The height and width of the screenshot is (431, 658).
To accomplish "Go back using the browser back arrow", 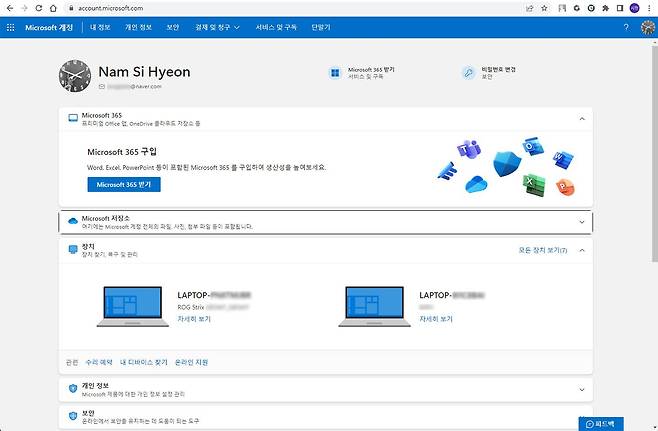I will click(10, 8).
